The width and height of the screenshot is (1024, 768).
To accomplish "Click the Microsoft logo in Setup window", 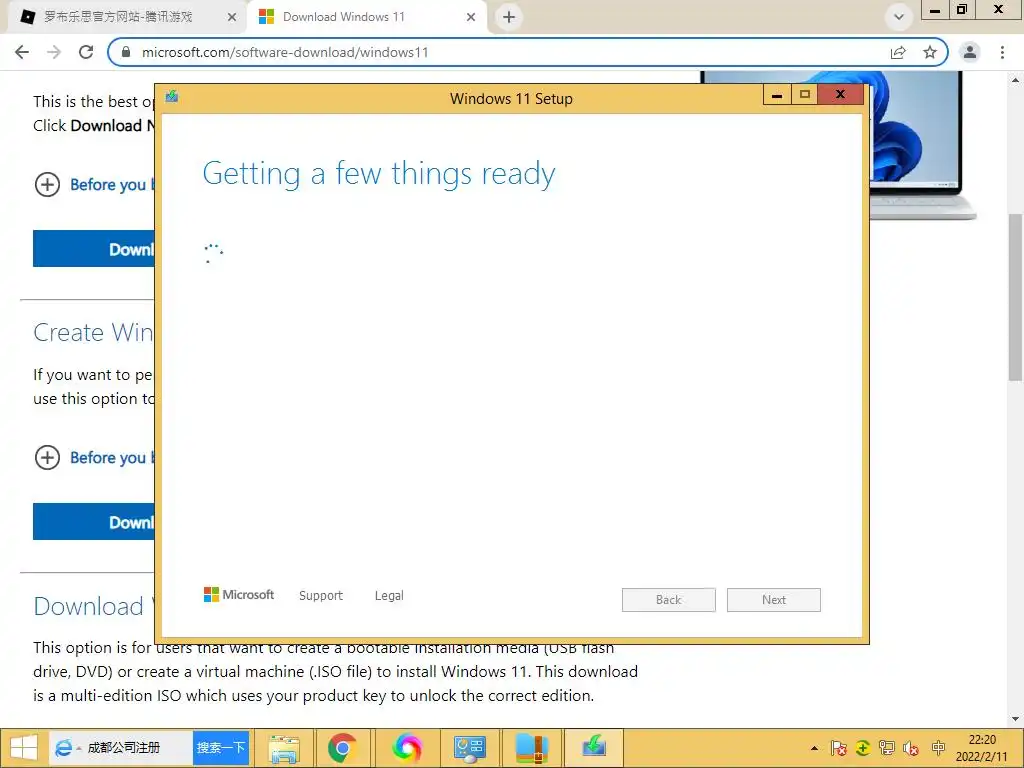I will [239, 595].
